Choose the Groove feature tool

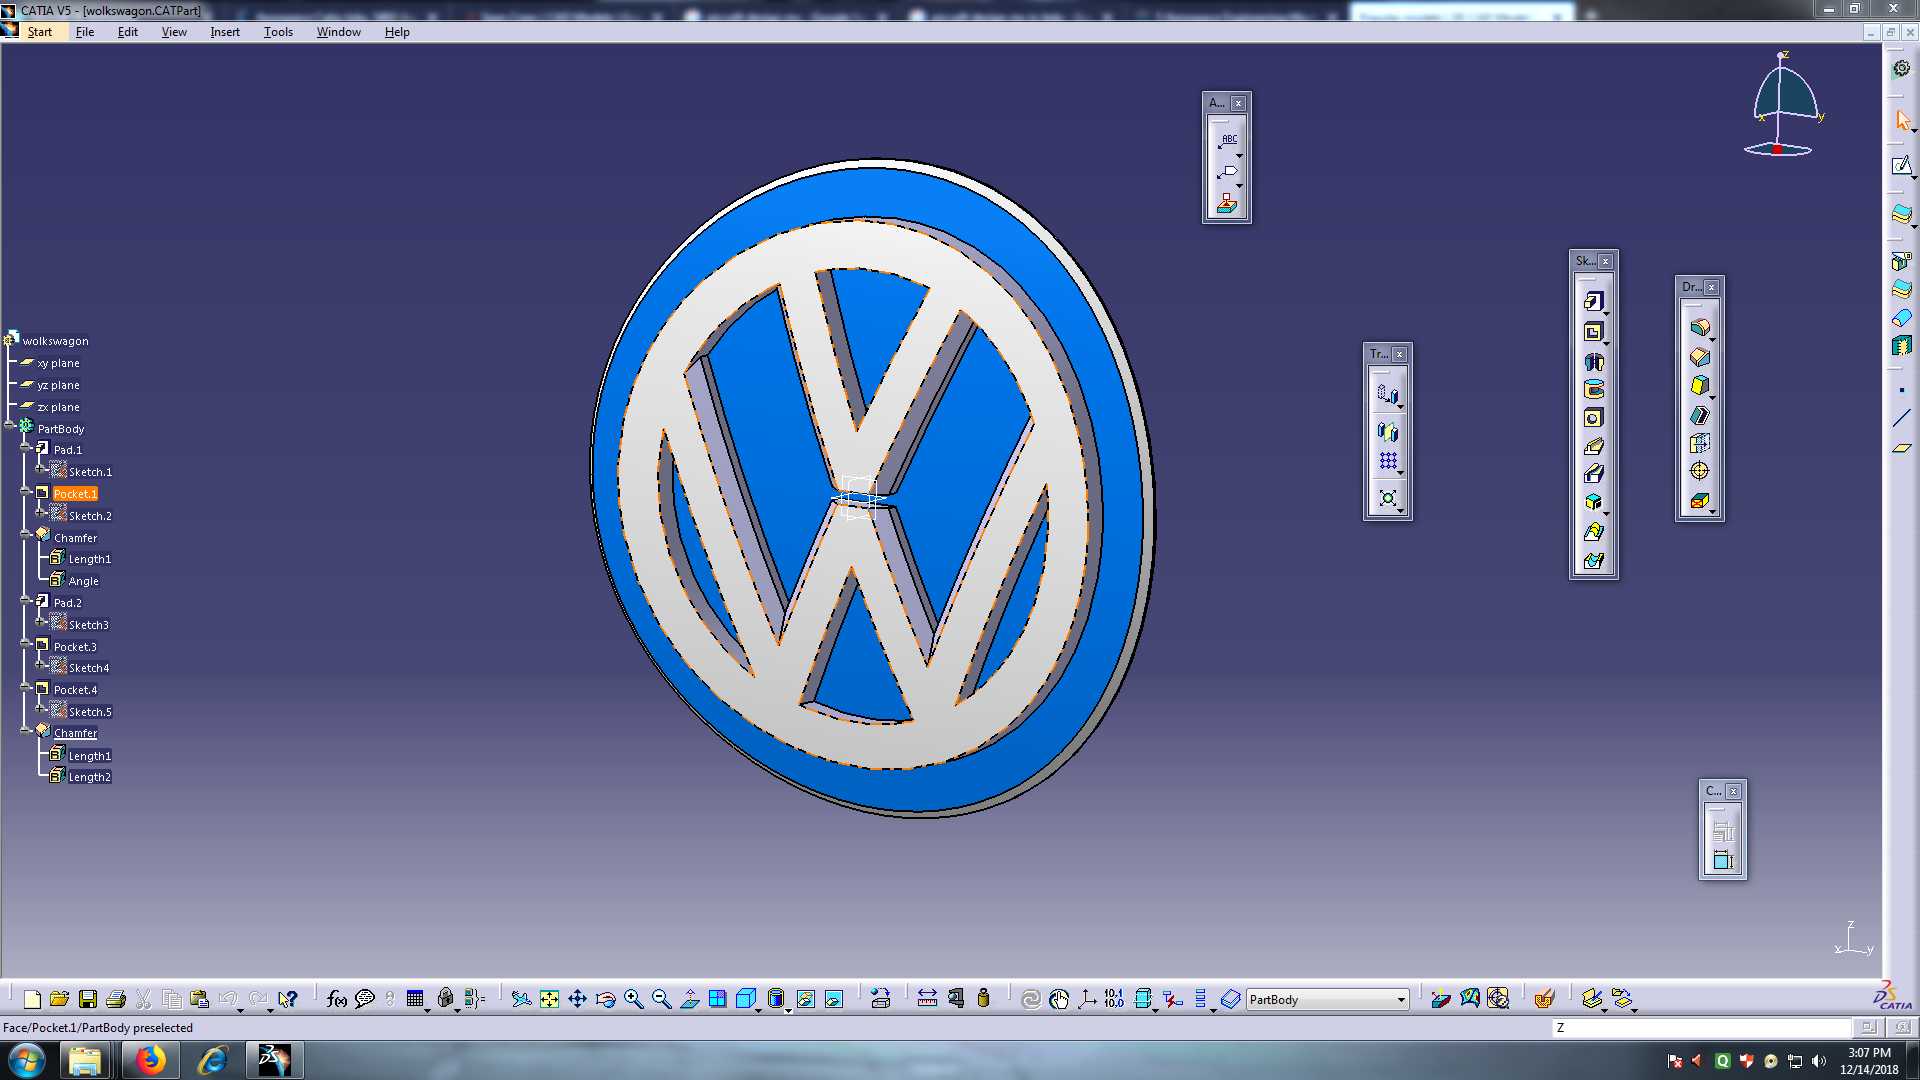(x=1594, y=390)
